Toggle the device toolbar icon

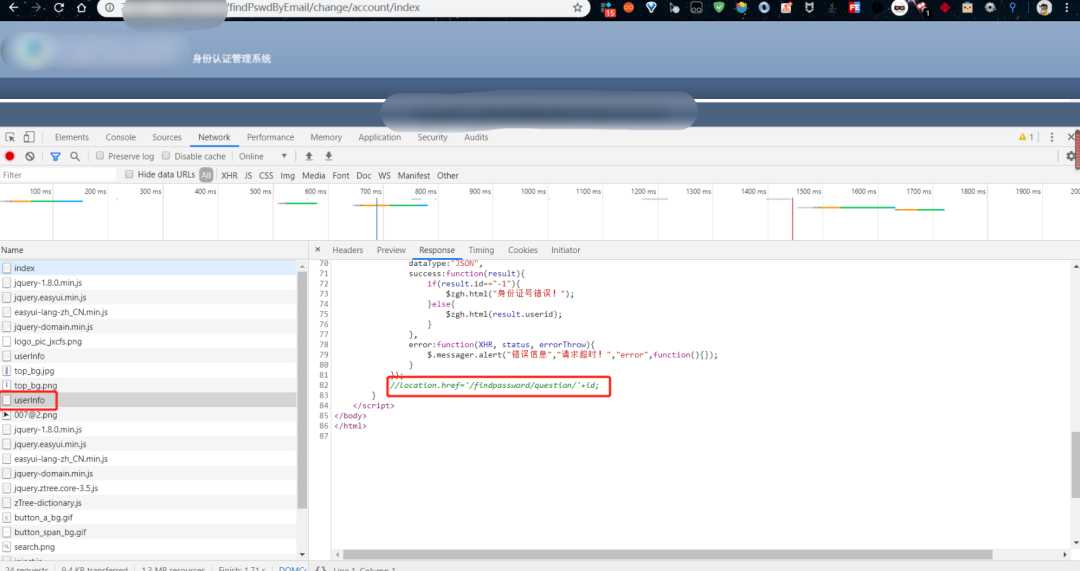tap(29, 137)
